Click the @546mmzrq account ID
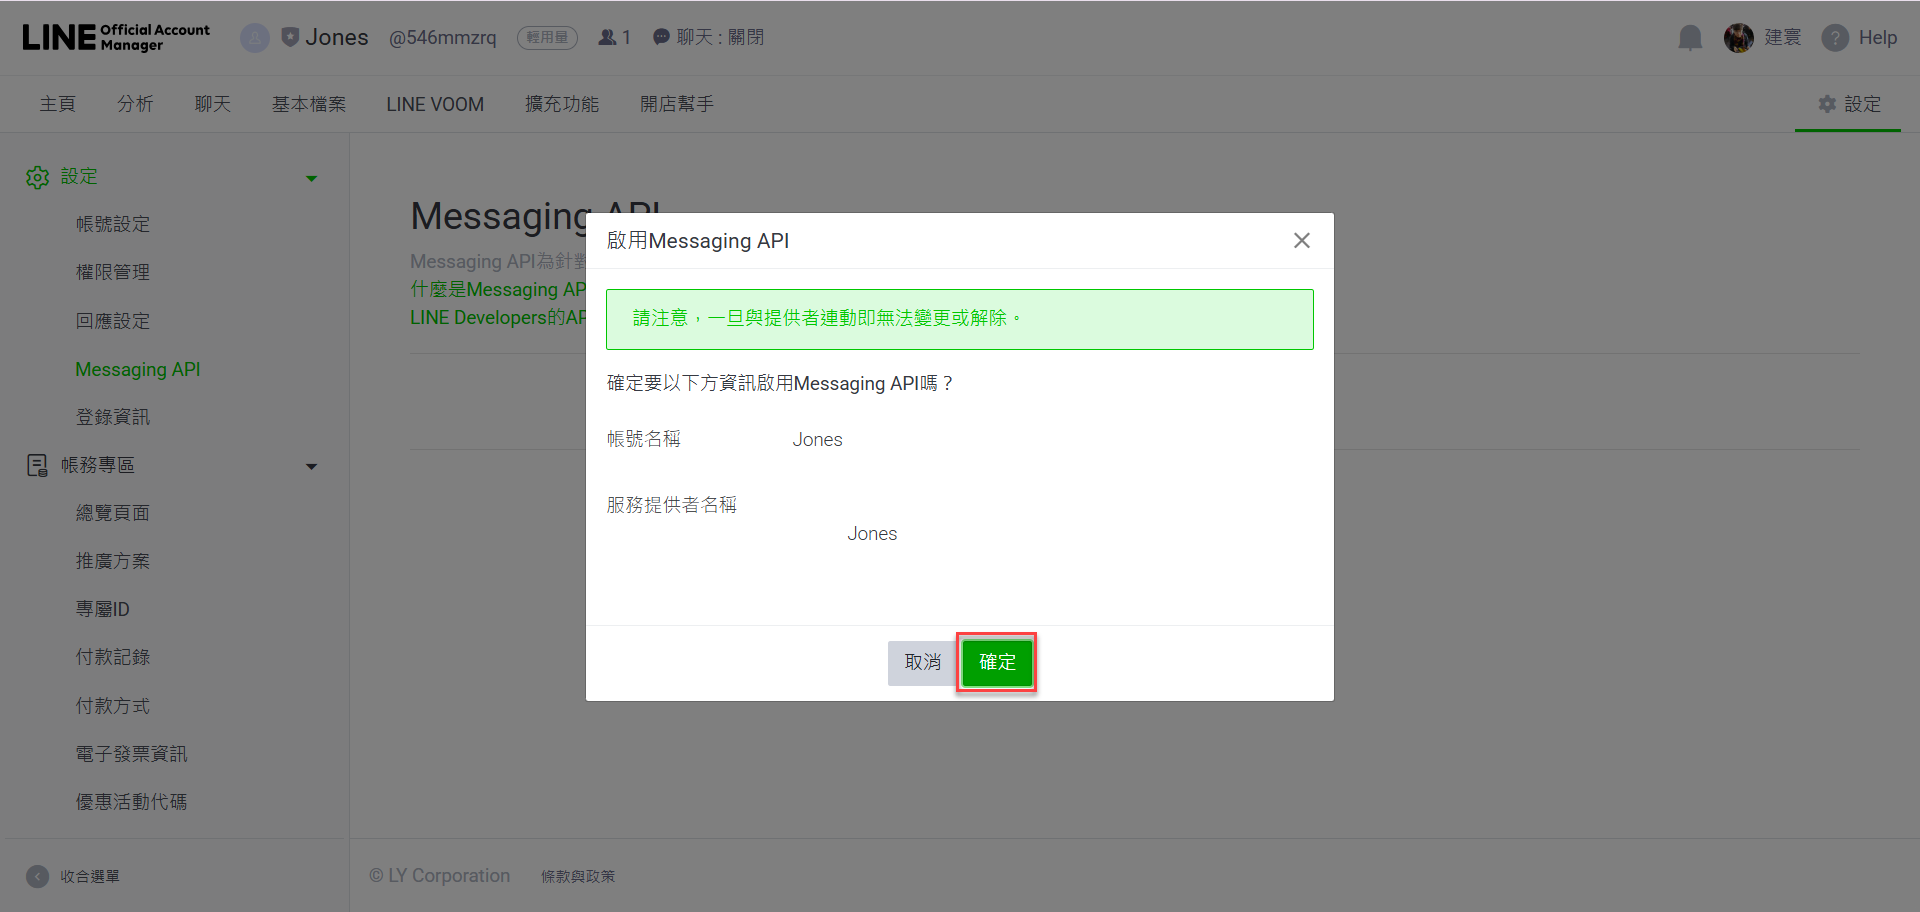The image size is (1920, 912). pyautogui.click(x=442, y=37)
